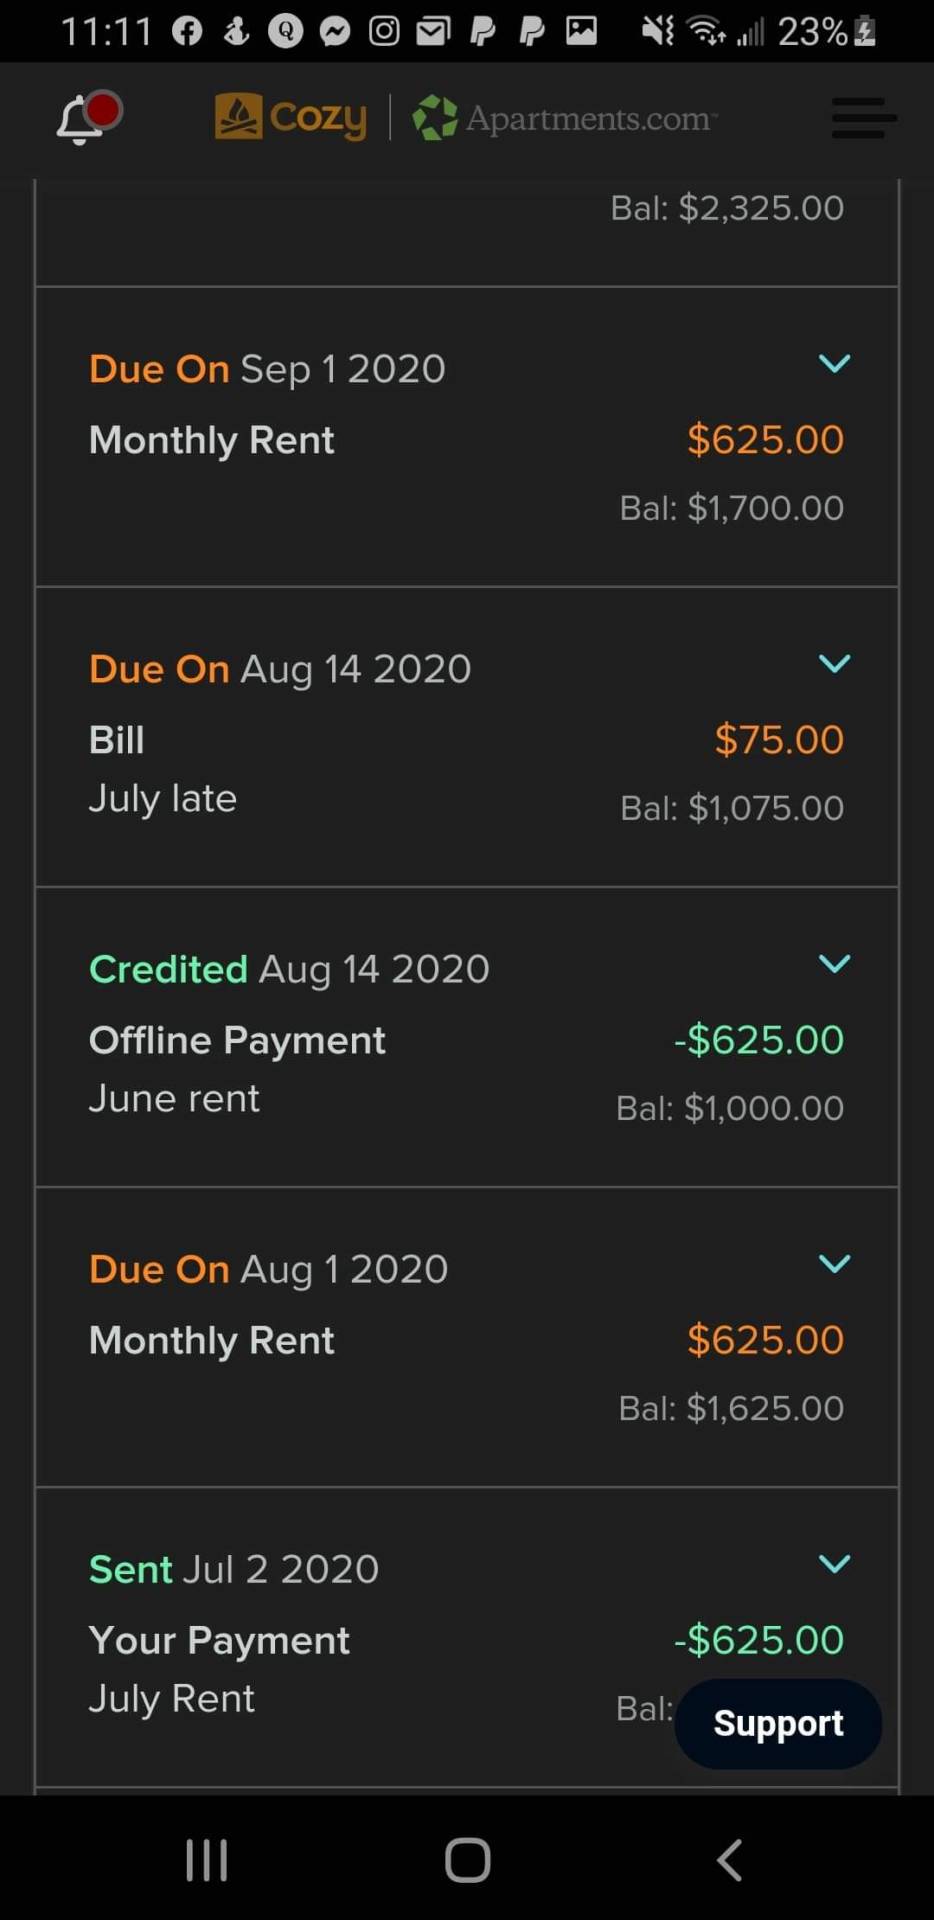Open the notifications bell icon
This screenshot has height=1920, width=934.
pyautogui.click(x=87, y=118)
